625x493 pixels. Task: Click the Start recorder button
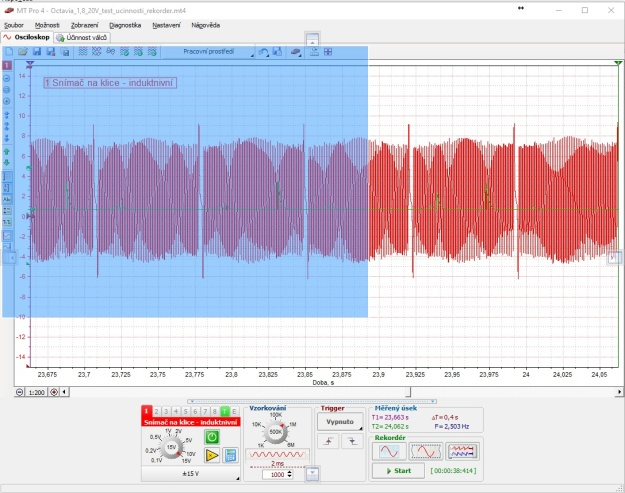[x=398, y=471]
